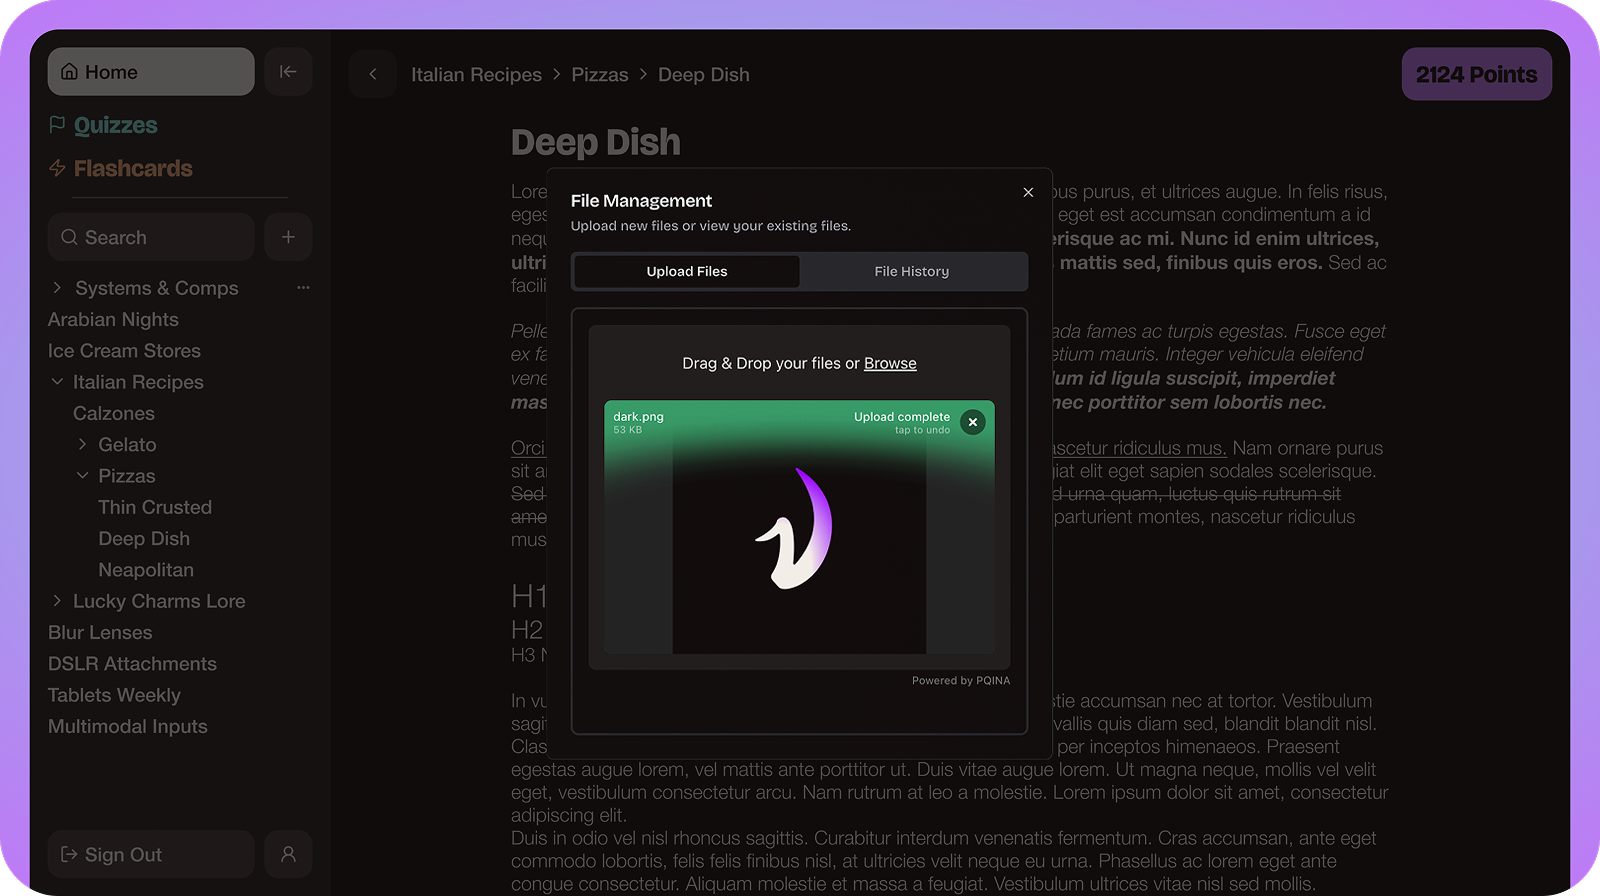1600x896 pixels.
Task: Go to Home in sidebar
Action: coord(151,72)
